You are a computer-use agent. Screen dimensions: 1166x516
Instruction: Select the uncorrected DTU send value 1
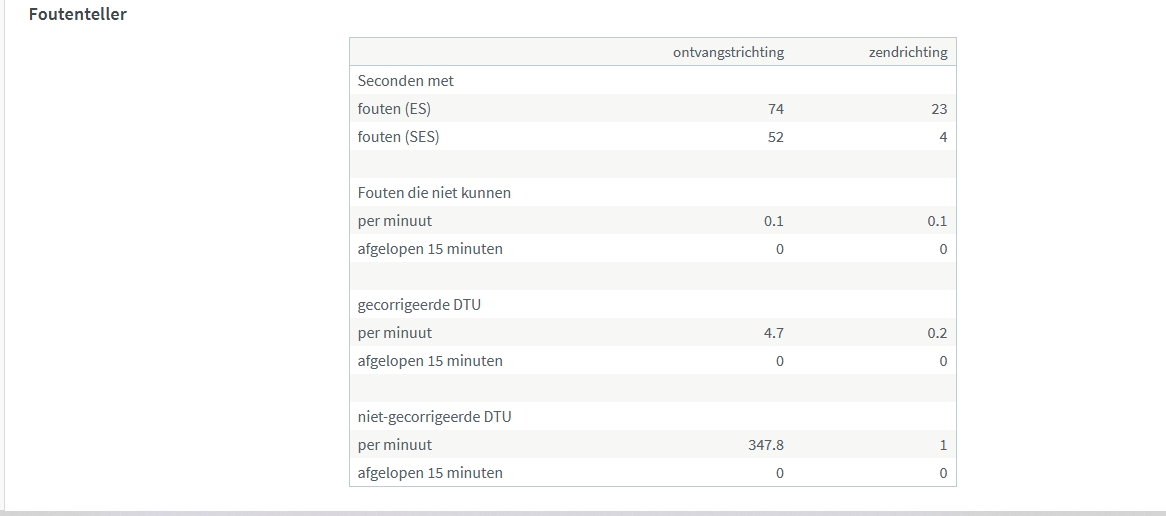pos(943,445)
